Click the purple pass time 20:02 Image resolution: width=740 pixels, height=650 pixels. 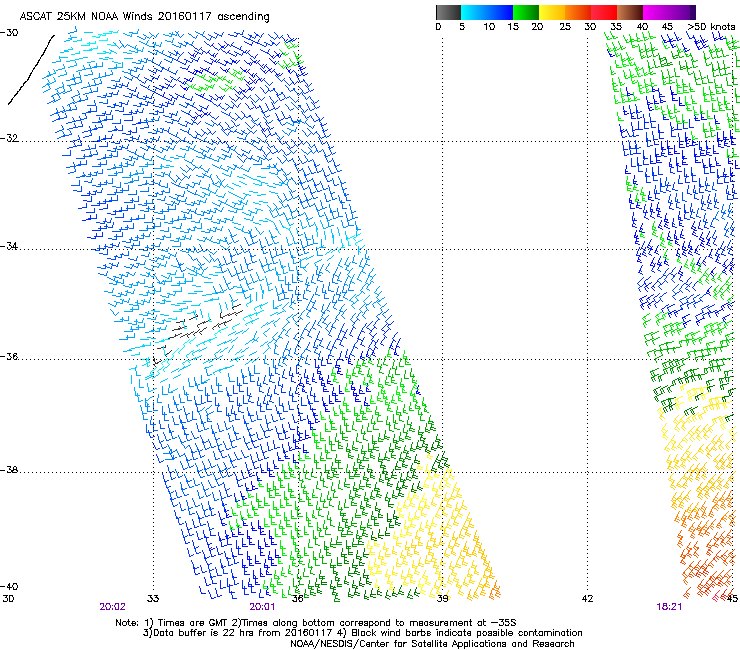(112, 607)
